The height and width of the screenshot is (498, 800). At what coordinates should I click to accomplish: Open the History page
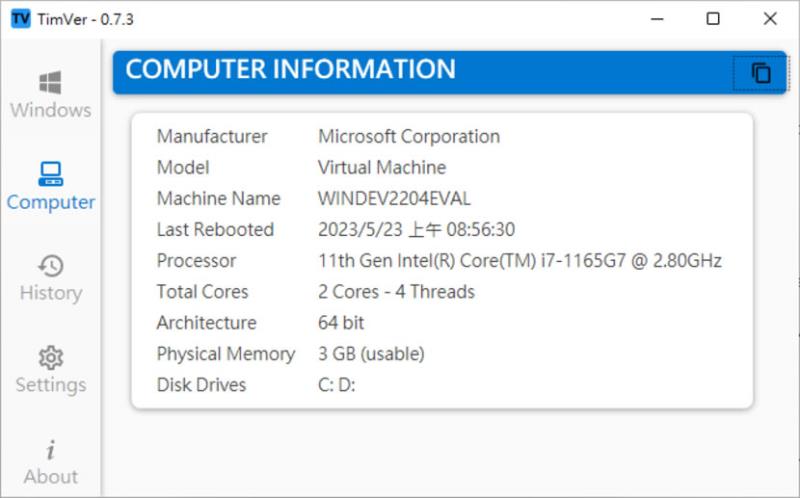click(51, 279)
